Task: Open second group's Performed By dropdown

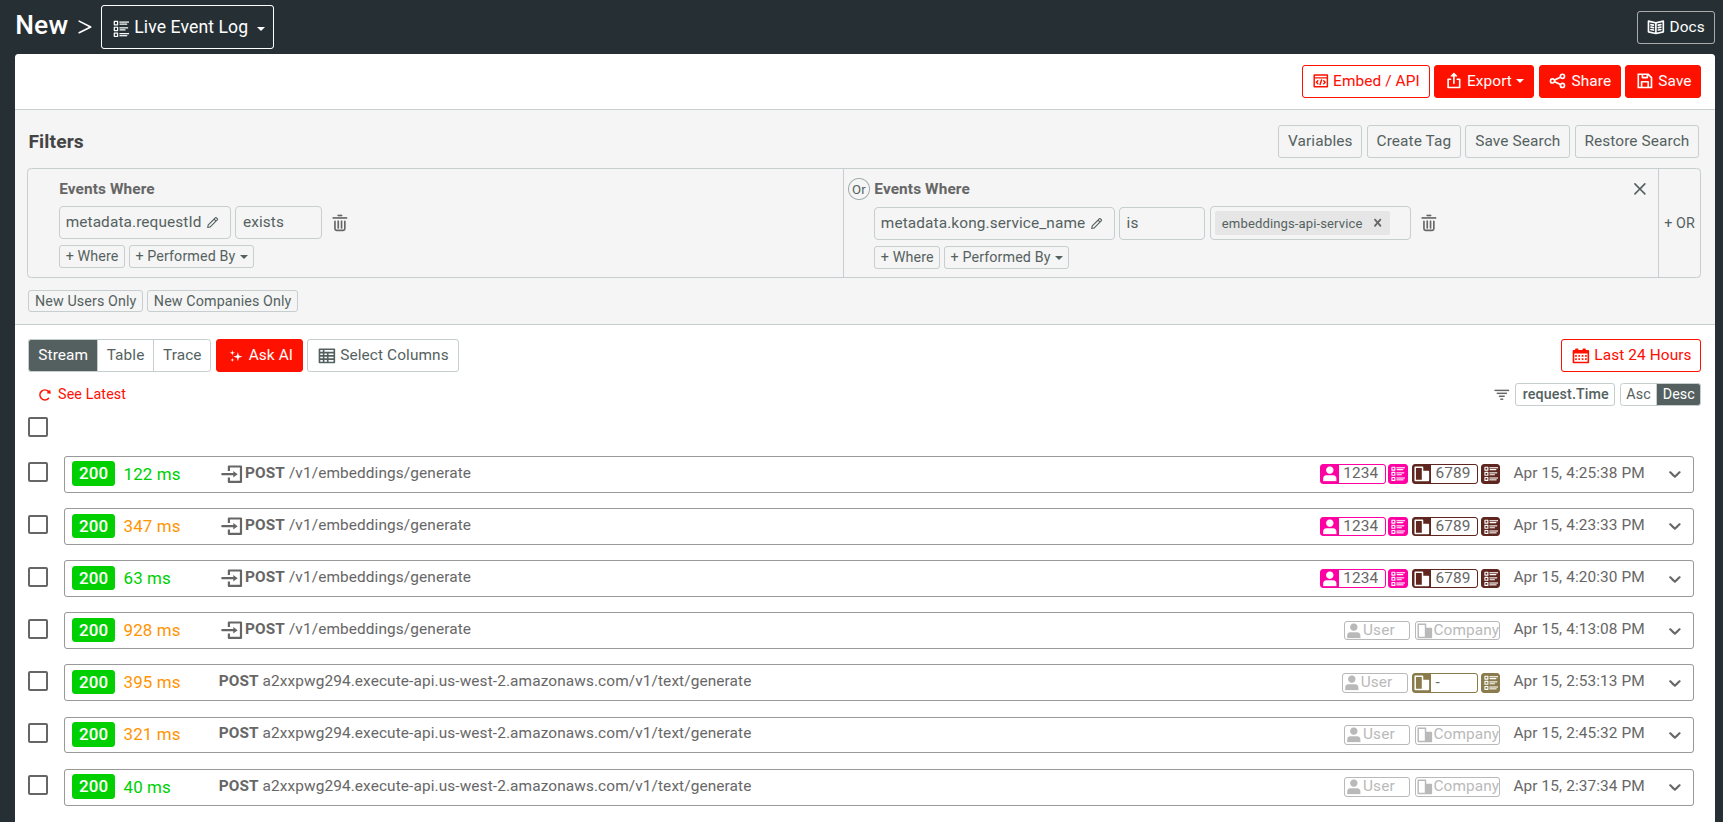Action: (1006, 258)
